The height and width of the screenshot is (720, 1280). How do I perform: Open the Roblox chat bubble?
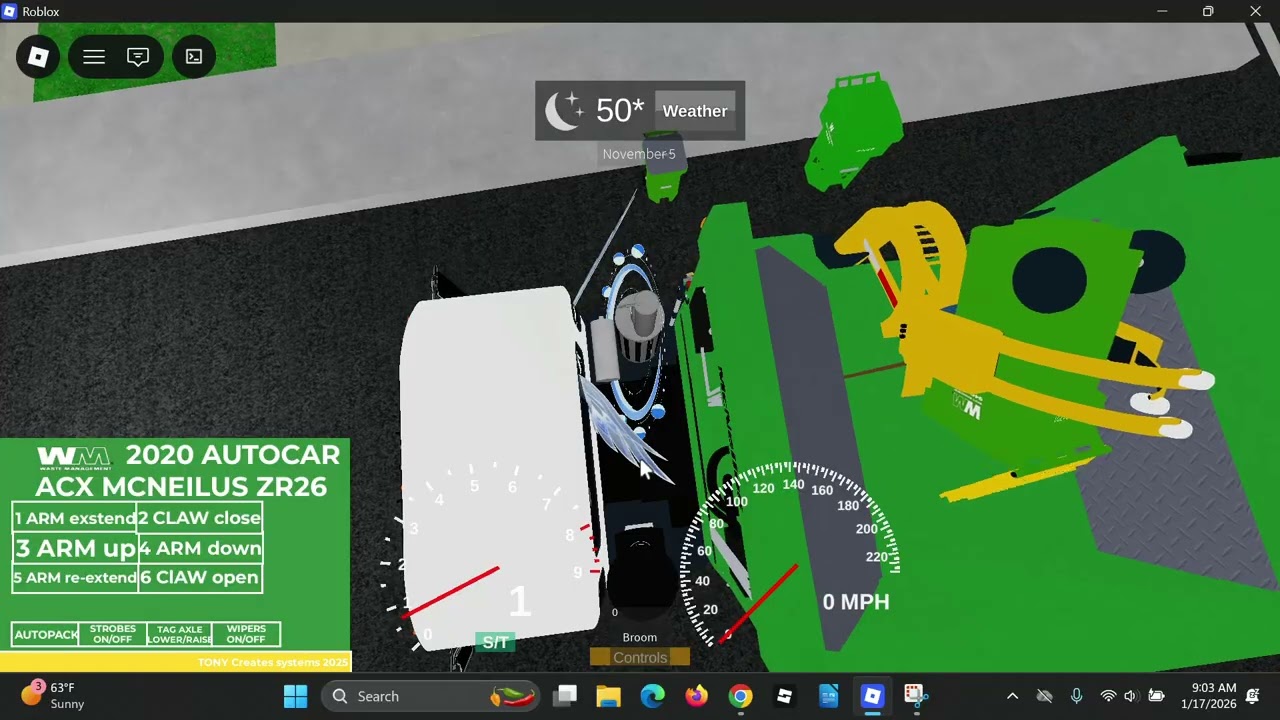point(138,57)
